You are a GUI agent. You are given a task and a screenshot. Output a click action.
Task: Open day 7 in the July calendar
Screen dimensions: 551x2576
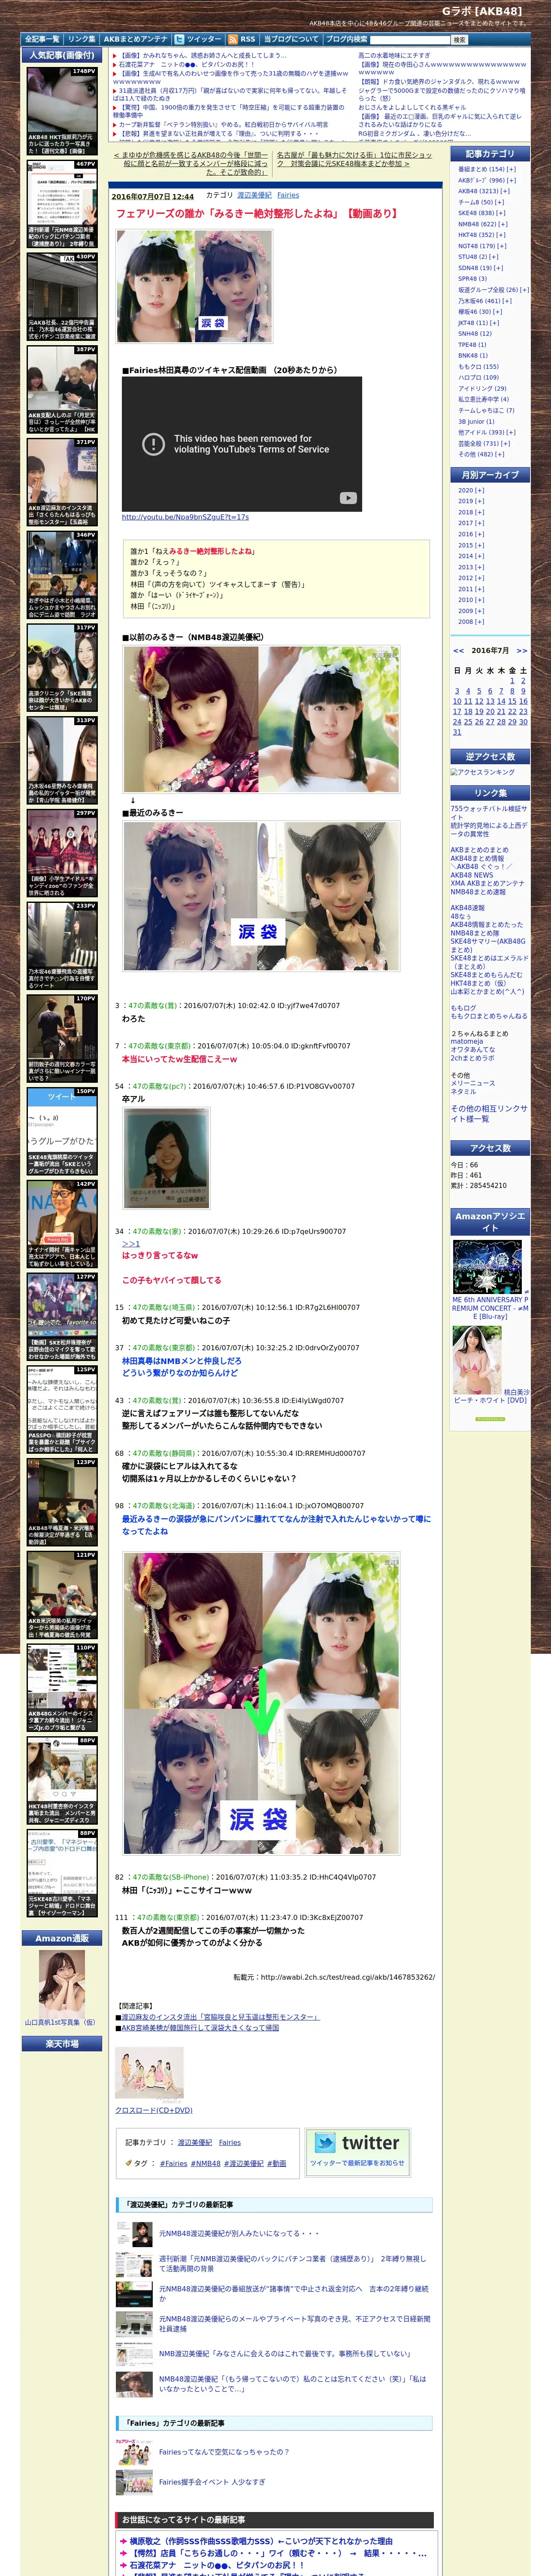point(501,691)
